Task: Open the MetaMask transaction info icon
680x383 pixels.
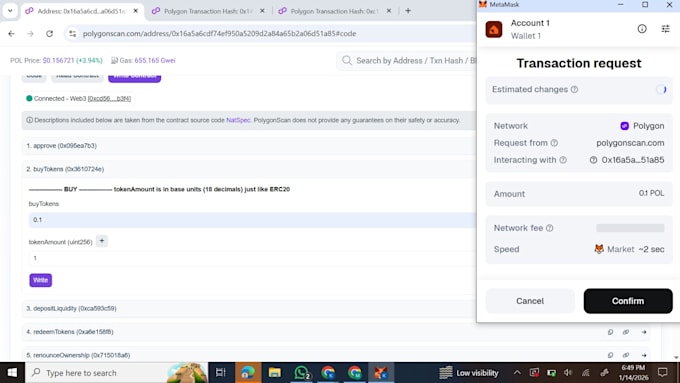Action: pyautogui.click(x=642, y=29)
